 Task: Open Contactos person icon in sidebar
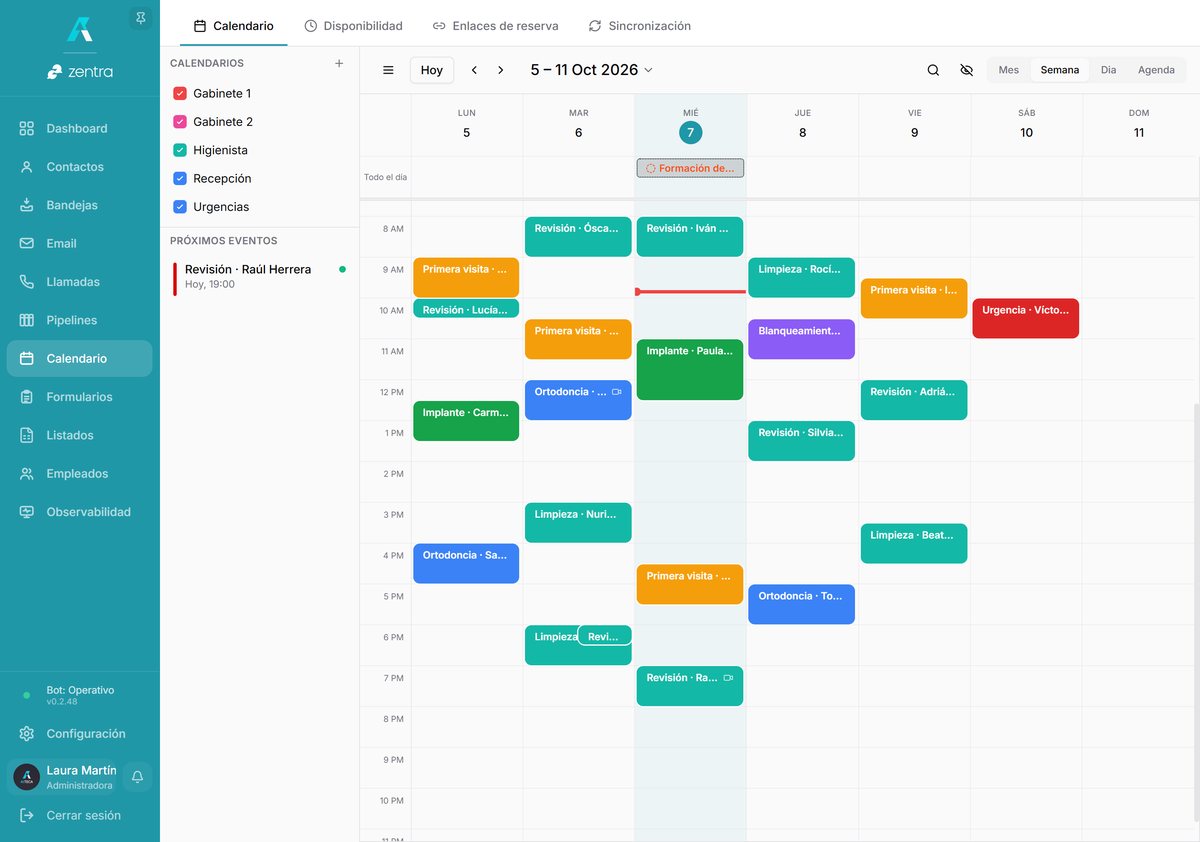[27, 167]
